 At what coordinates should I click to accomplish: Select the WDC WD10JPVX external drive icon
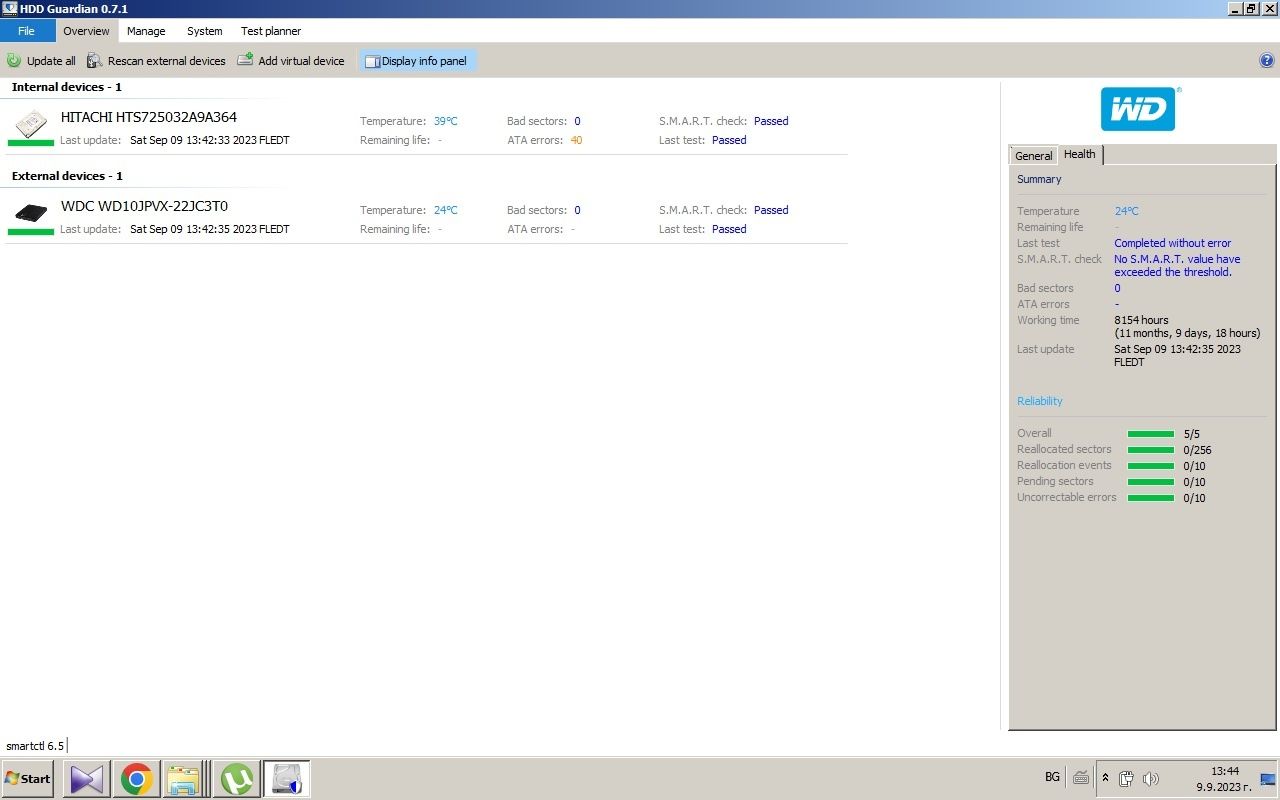tap(31, 213)
